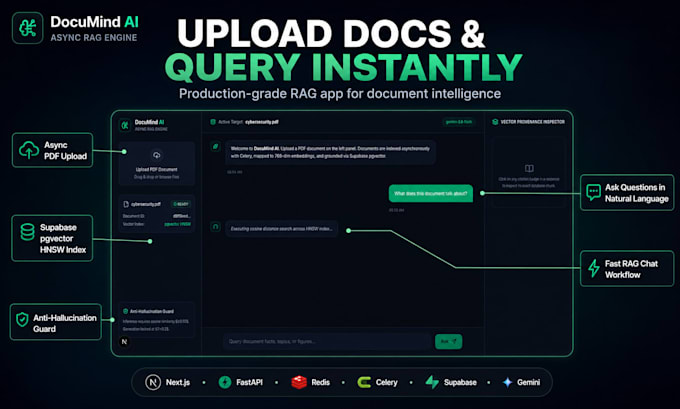680x409 pixels.
Task: Click the ASYNC RAG ENGINE tagline at top left
Action: (94, 38)
